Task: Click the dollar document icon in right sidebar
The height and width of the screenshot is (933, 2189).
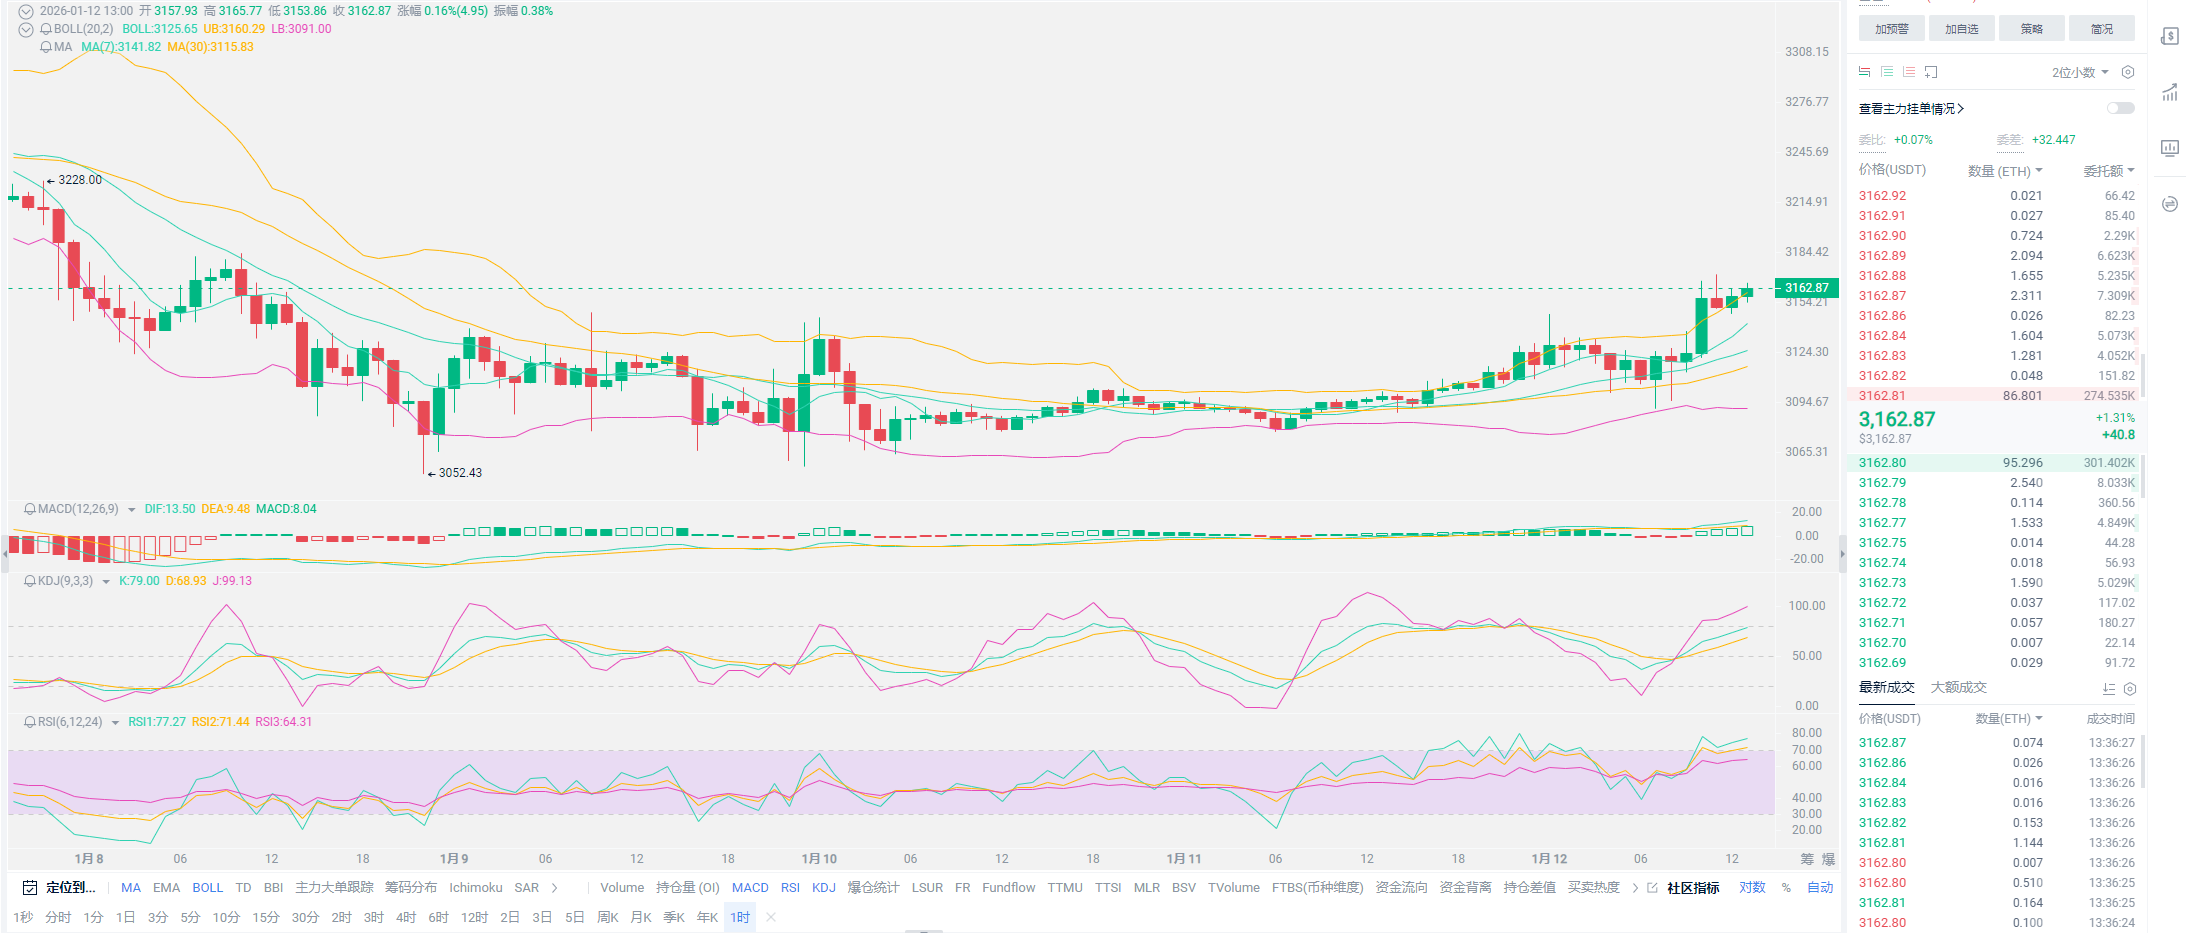Action: [2169, 37]
